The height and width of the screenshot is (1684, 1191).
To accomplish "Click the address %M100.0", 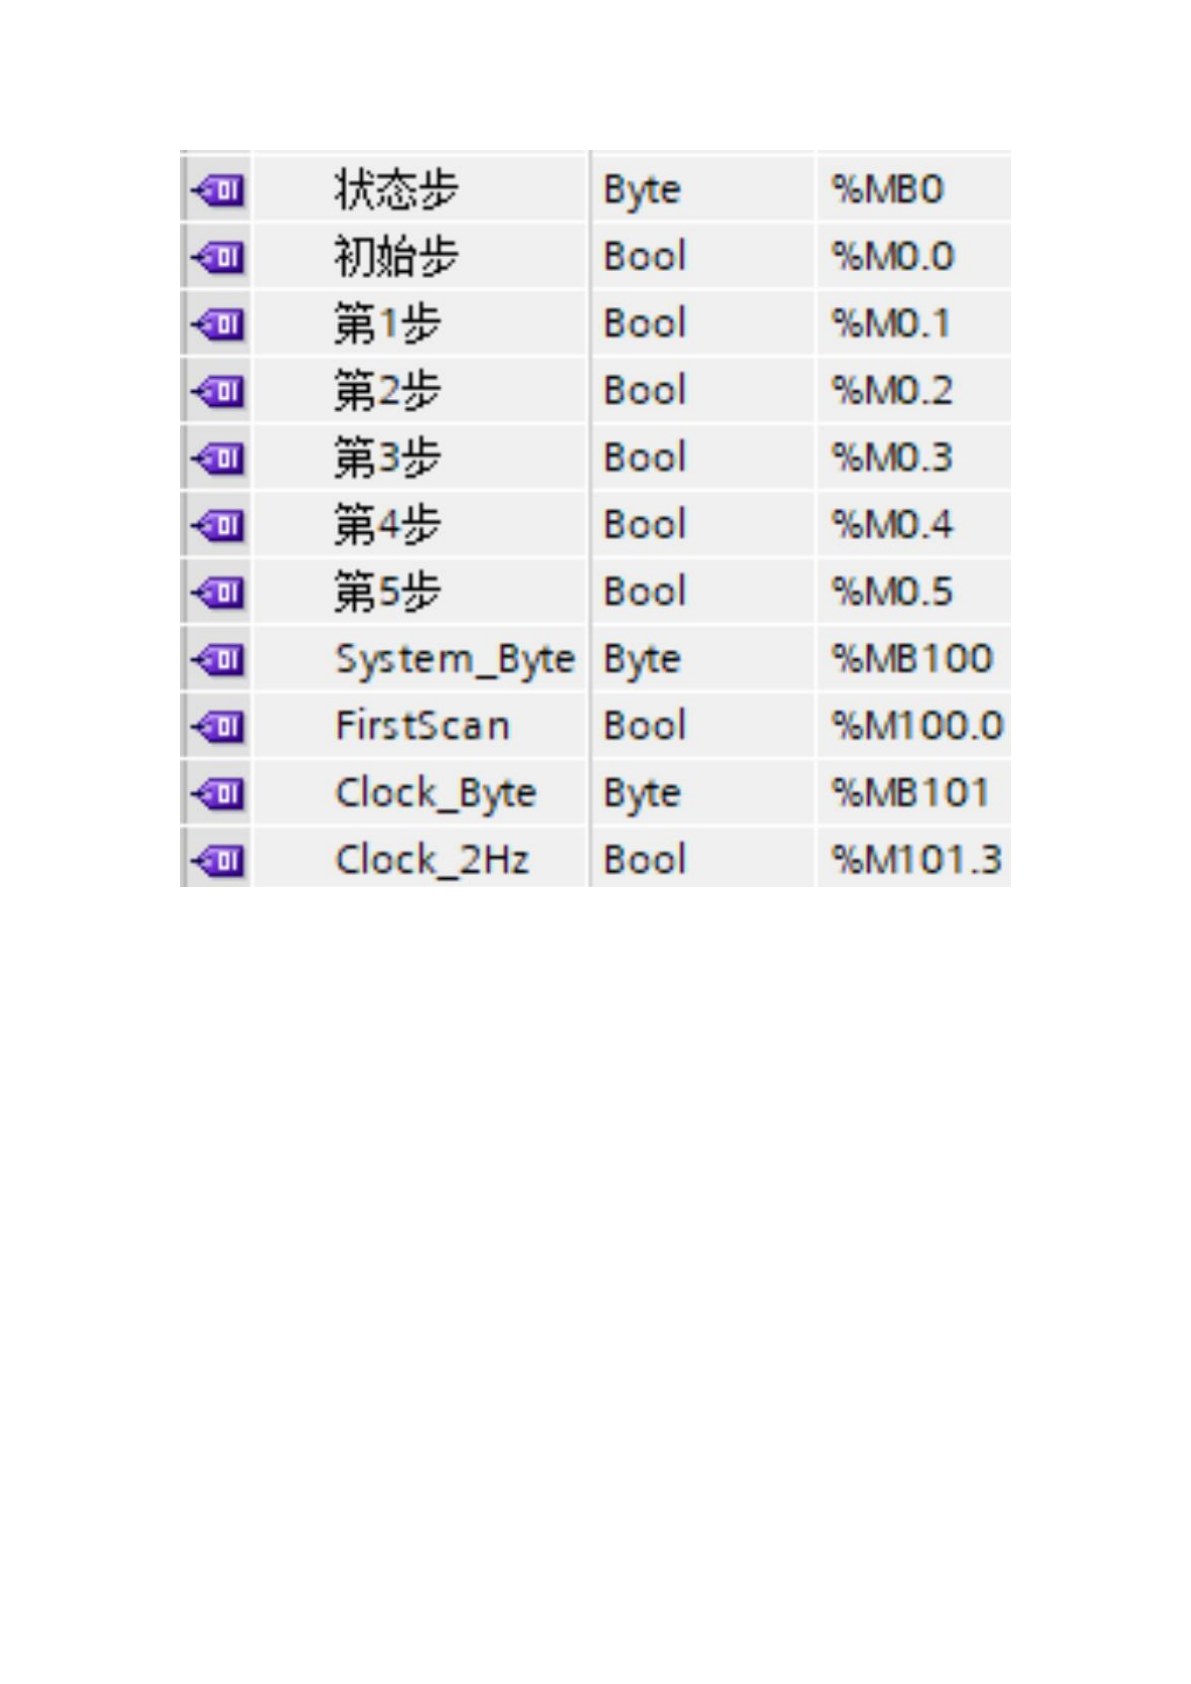I will coord(917,726).
